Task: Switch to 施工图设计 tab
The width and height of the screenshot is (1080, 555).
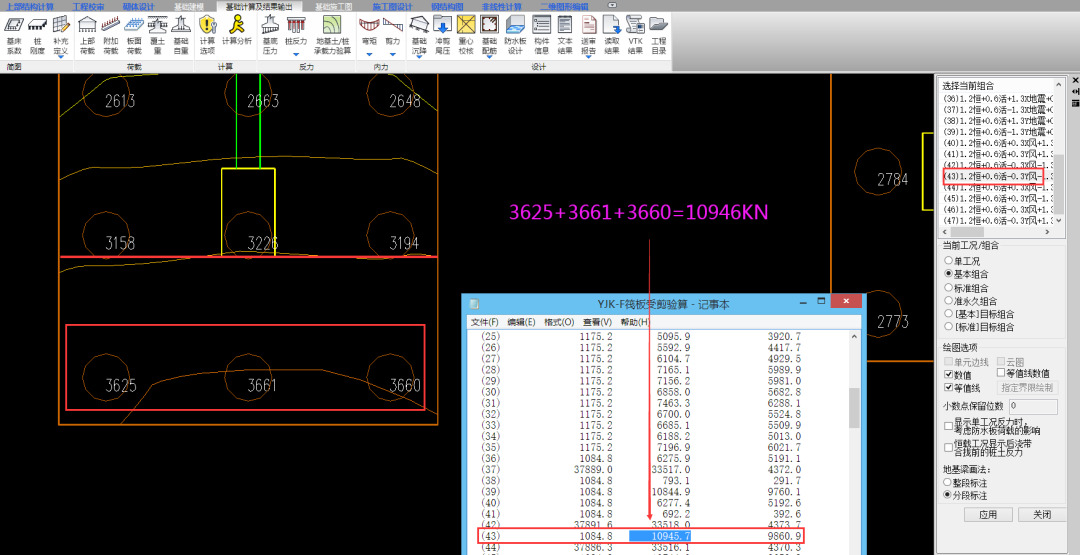Action: 393,6
